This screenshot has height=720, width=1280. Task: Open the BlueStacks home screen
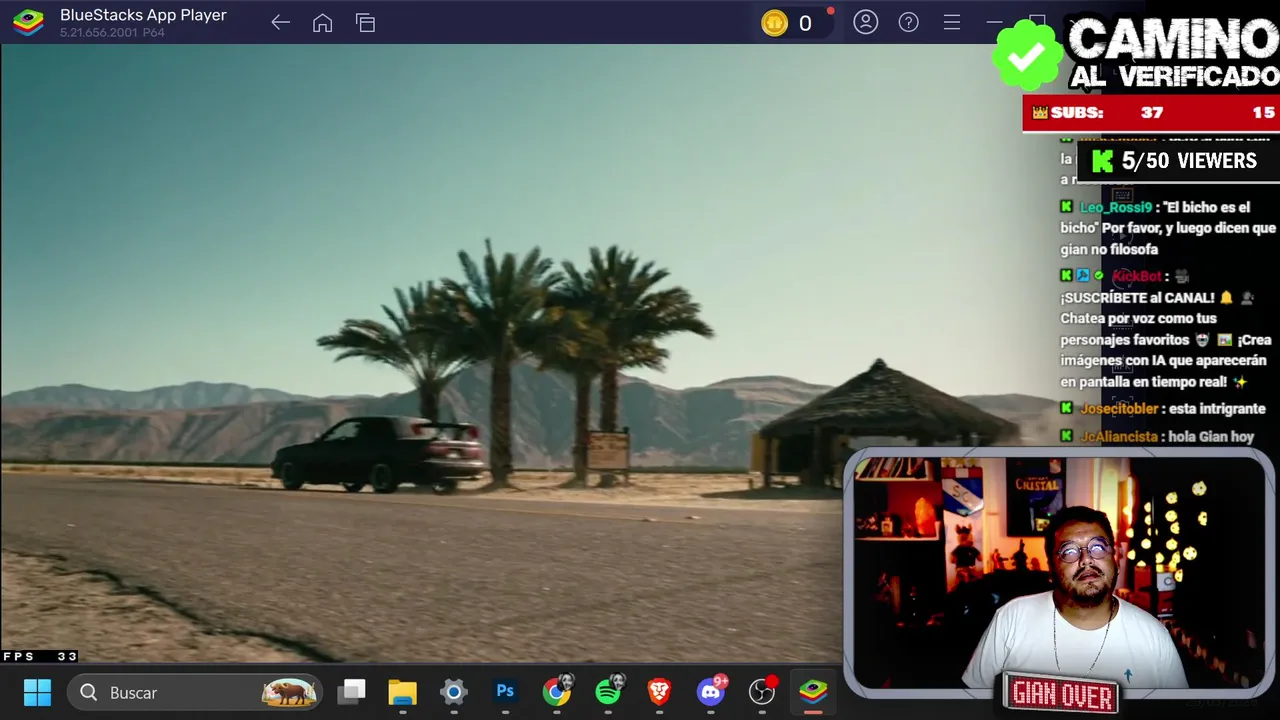pyautogui.click(x=322, y=23)
